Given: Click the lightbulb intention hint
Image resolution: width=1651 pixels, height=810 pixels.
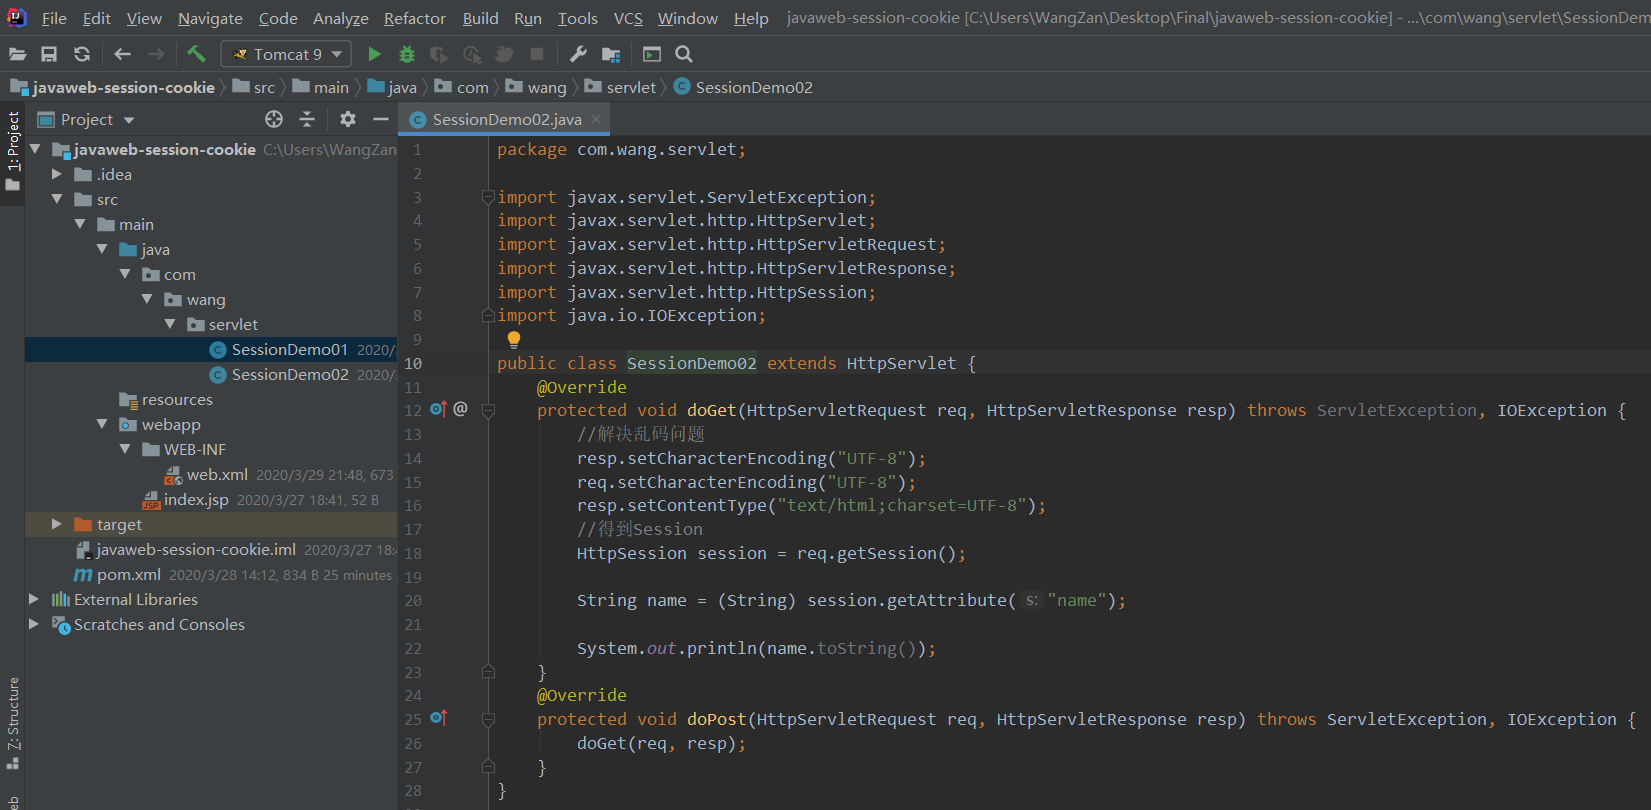Looking at the screenshot, I should click(x=514, y=339).
